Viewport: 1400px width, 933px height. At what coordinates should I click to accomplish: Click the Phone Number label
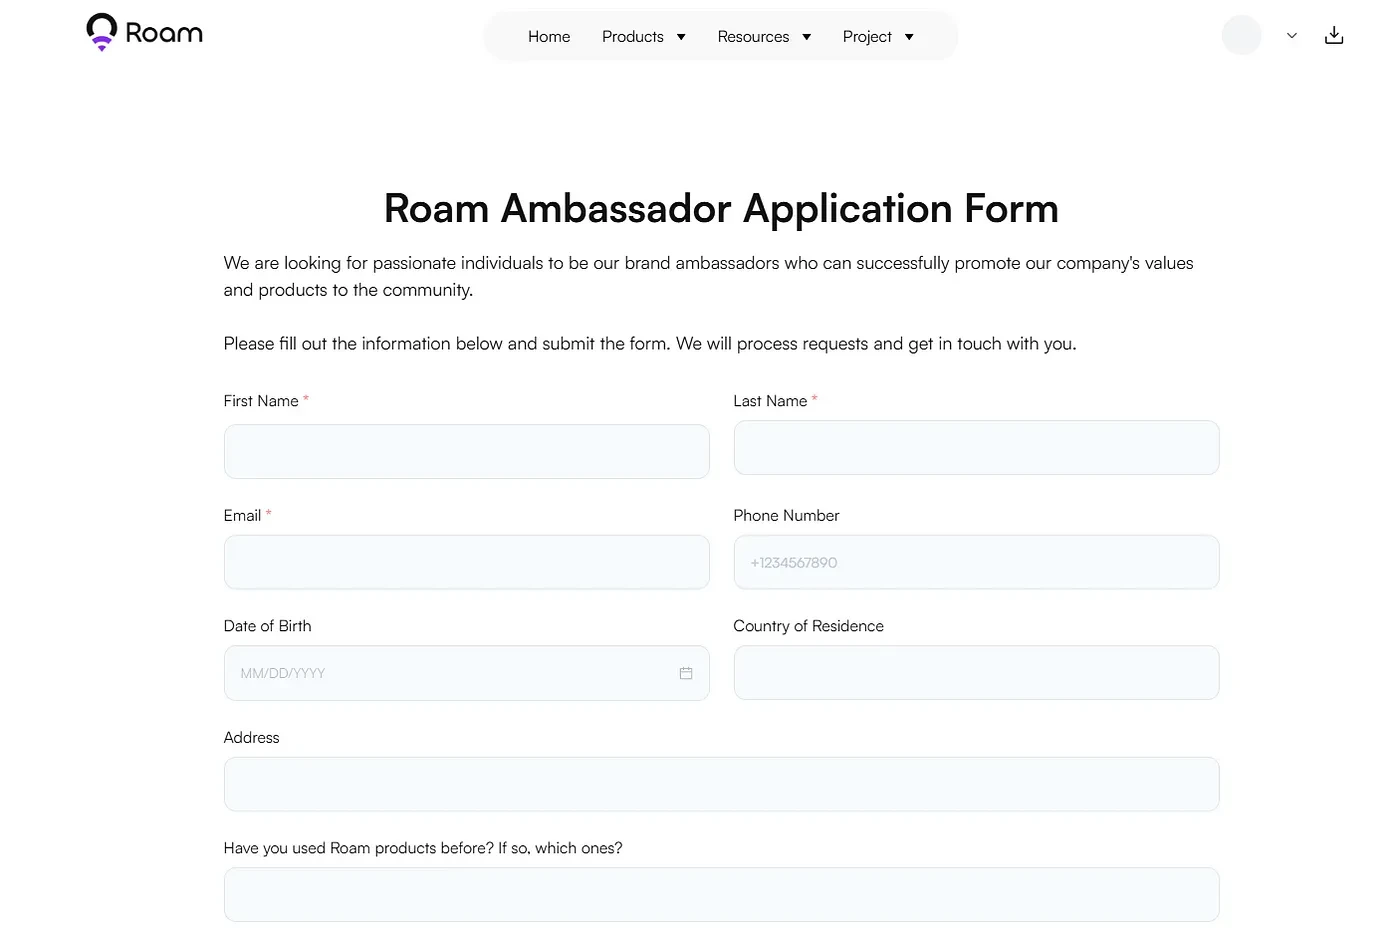[786, 516]
